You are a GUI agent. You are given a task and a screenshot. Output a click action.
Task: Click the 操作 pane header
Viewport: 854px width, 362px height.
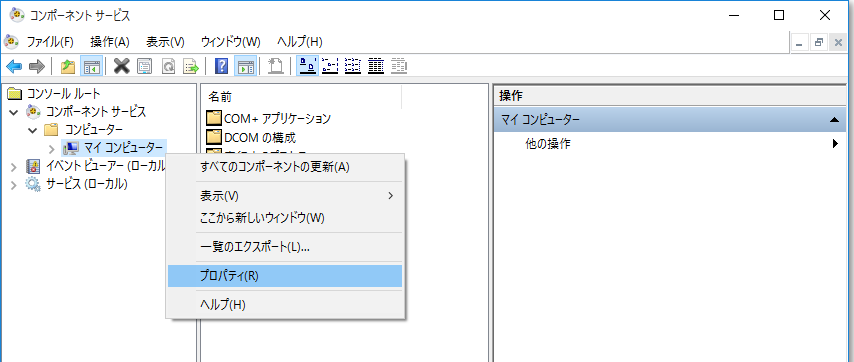670,96
